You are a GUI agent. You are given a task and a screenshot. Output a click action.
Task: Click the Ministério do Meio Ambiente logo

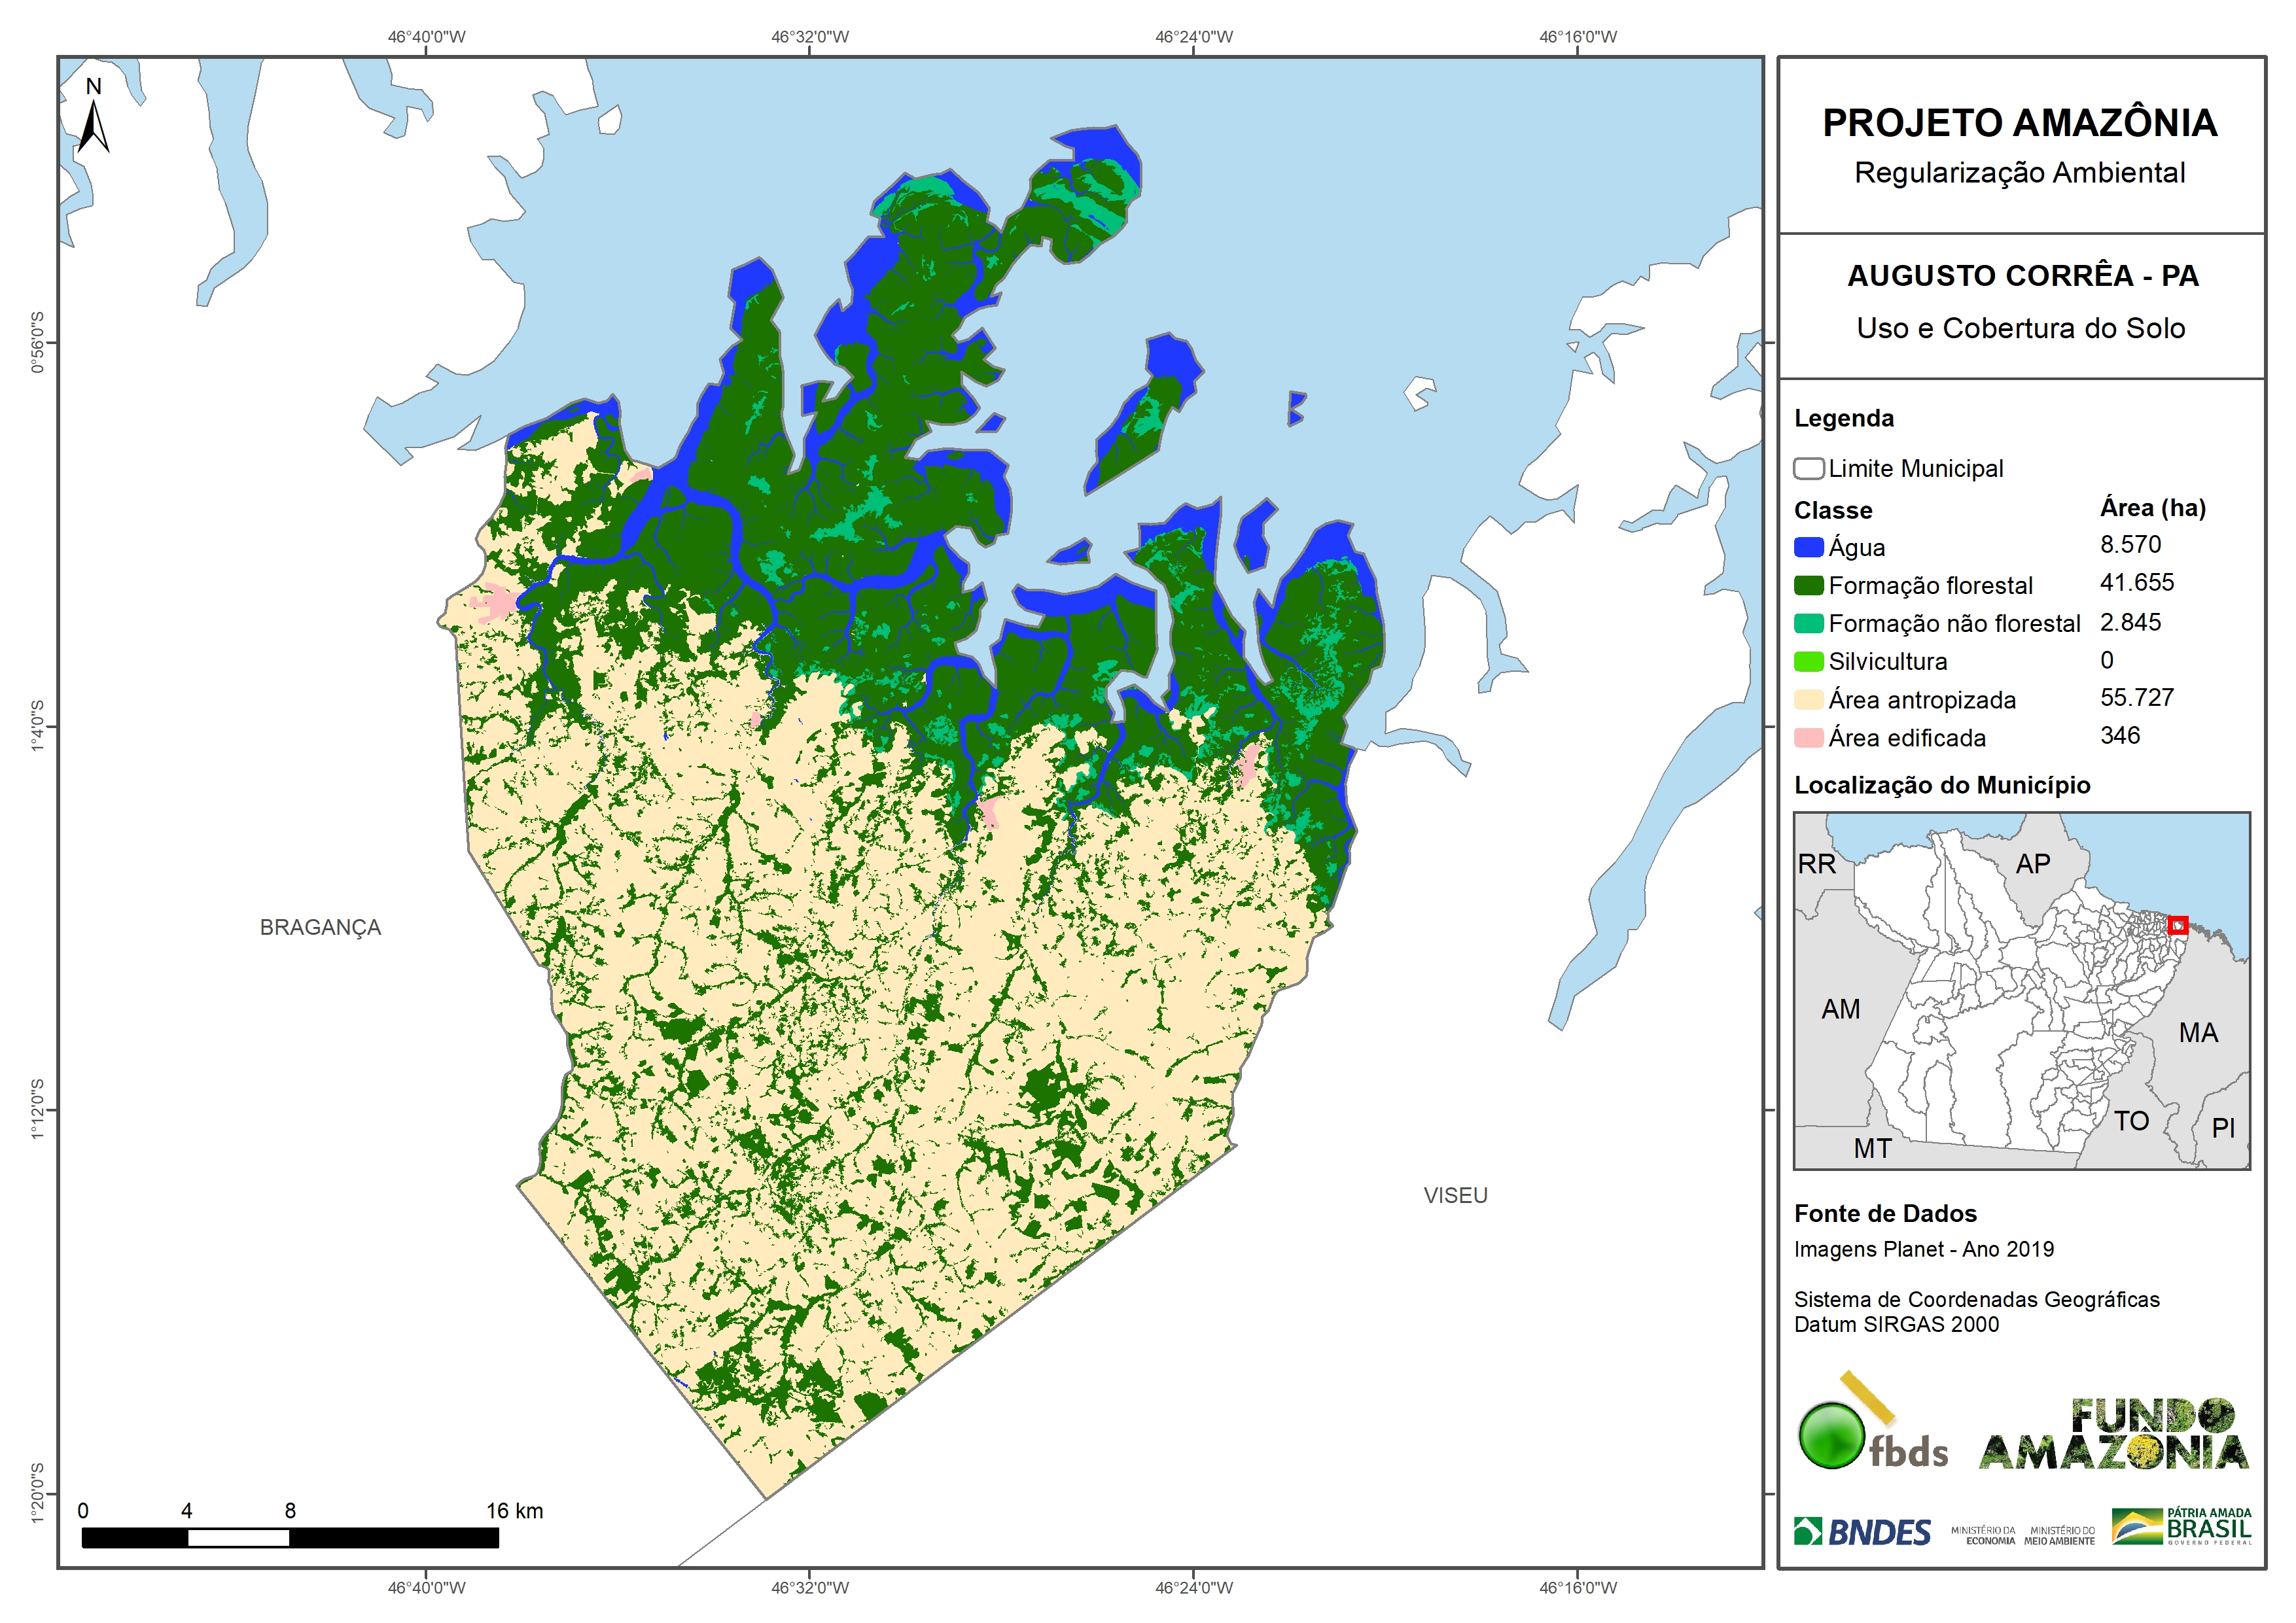(x=2059, y=1536)
